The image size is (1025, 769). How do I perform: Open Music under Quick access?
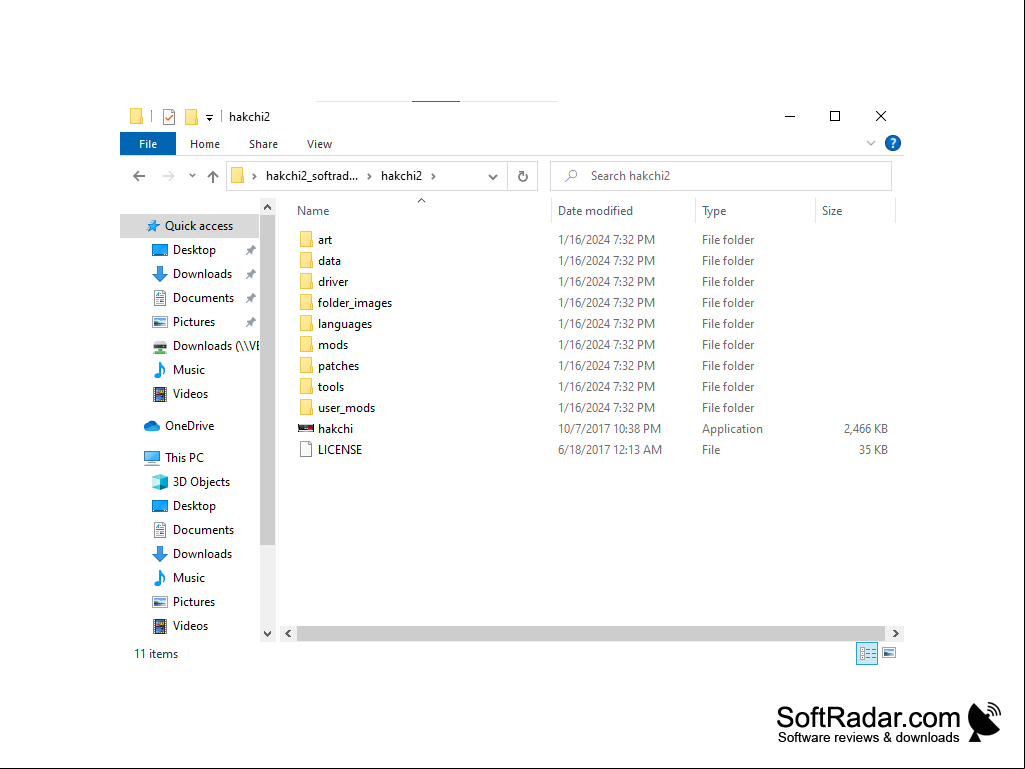click(x=188, y=370)
